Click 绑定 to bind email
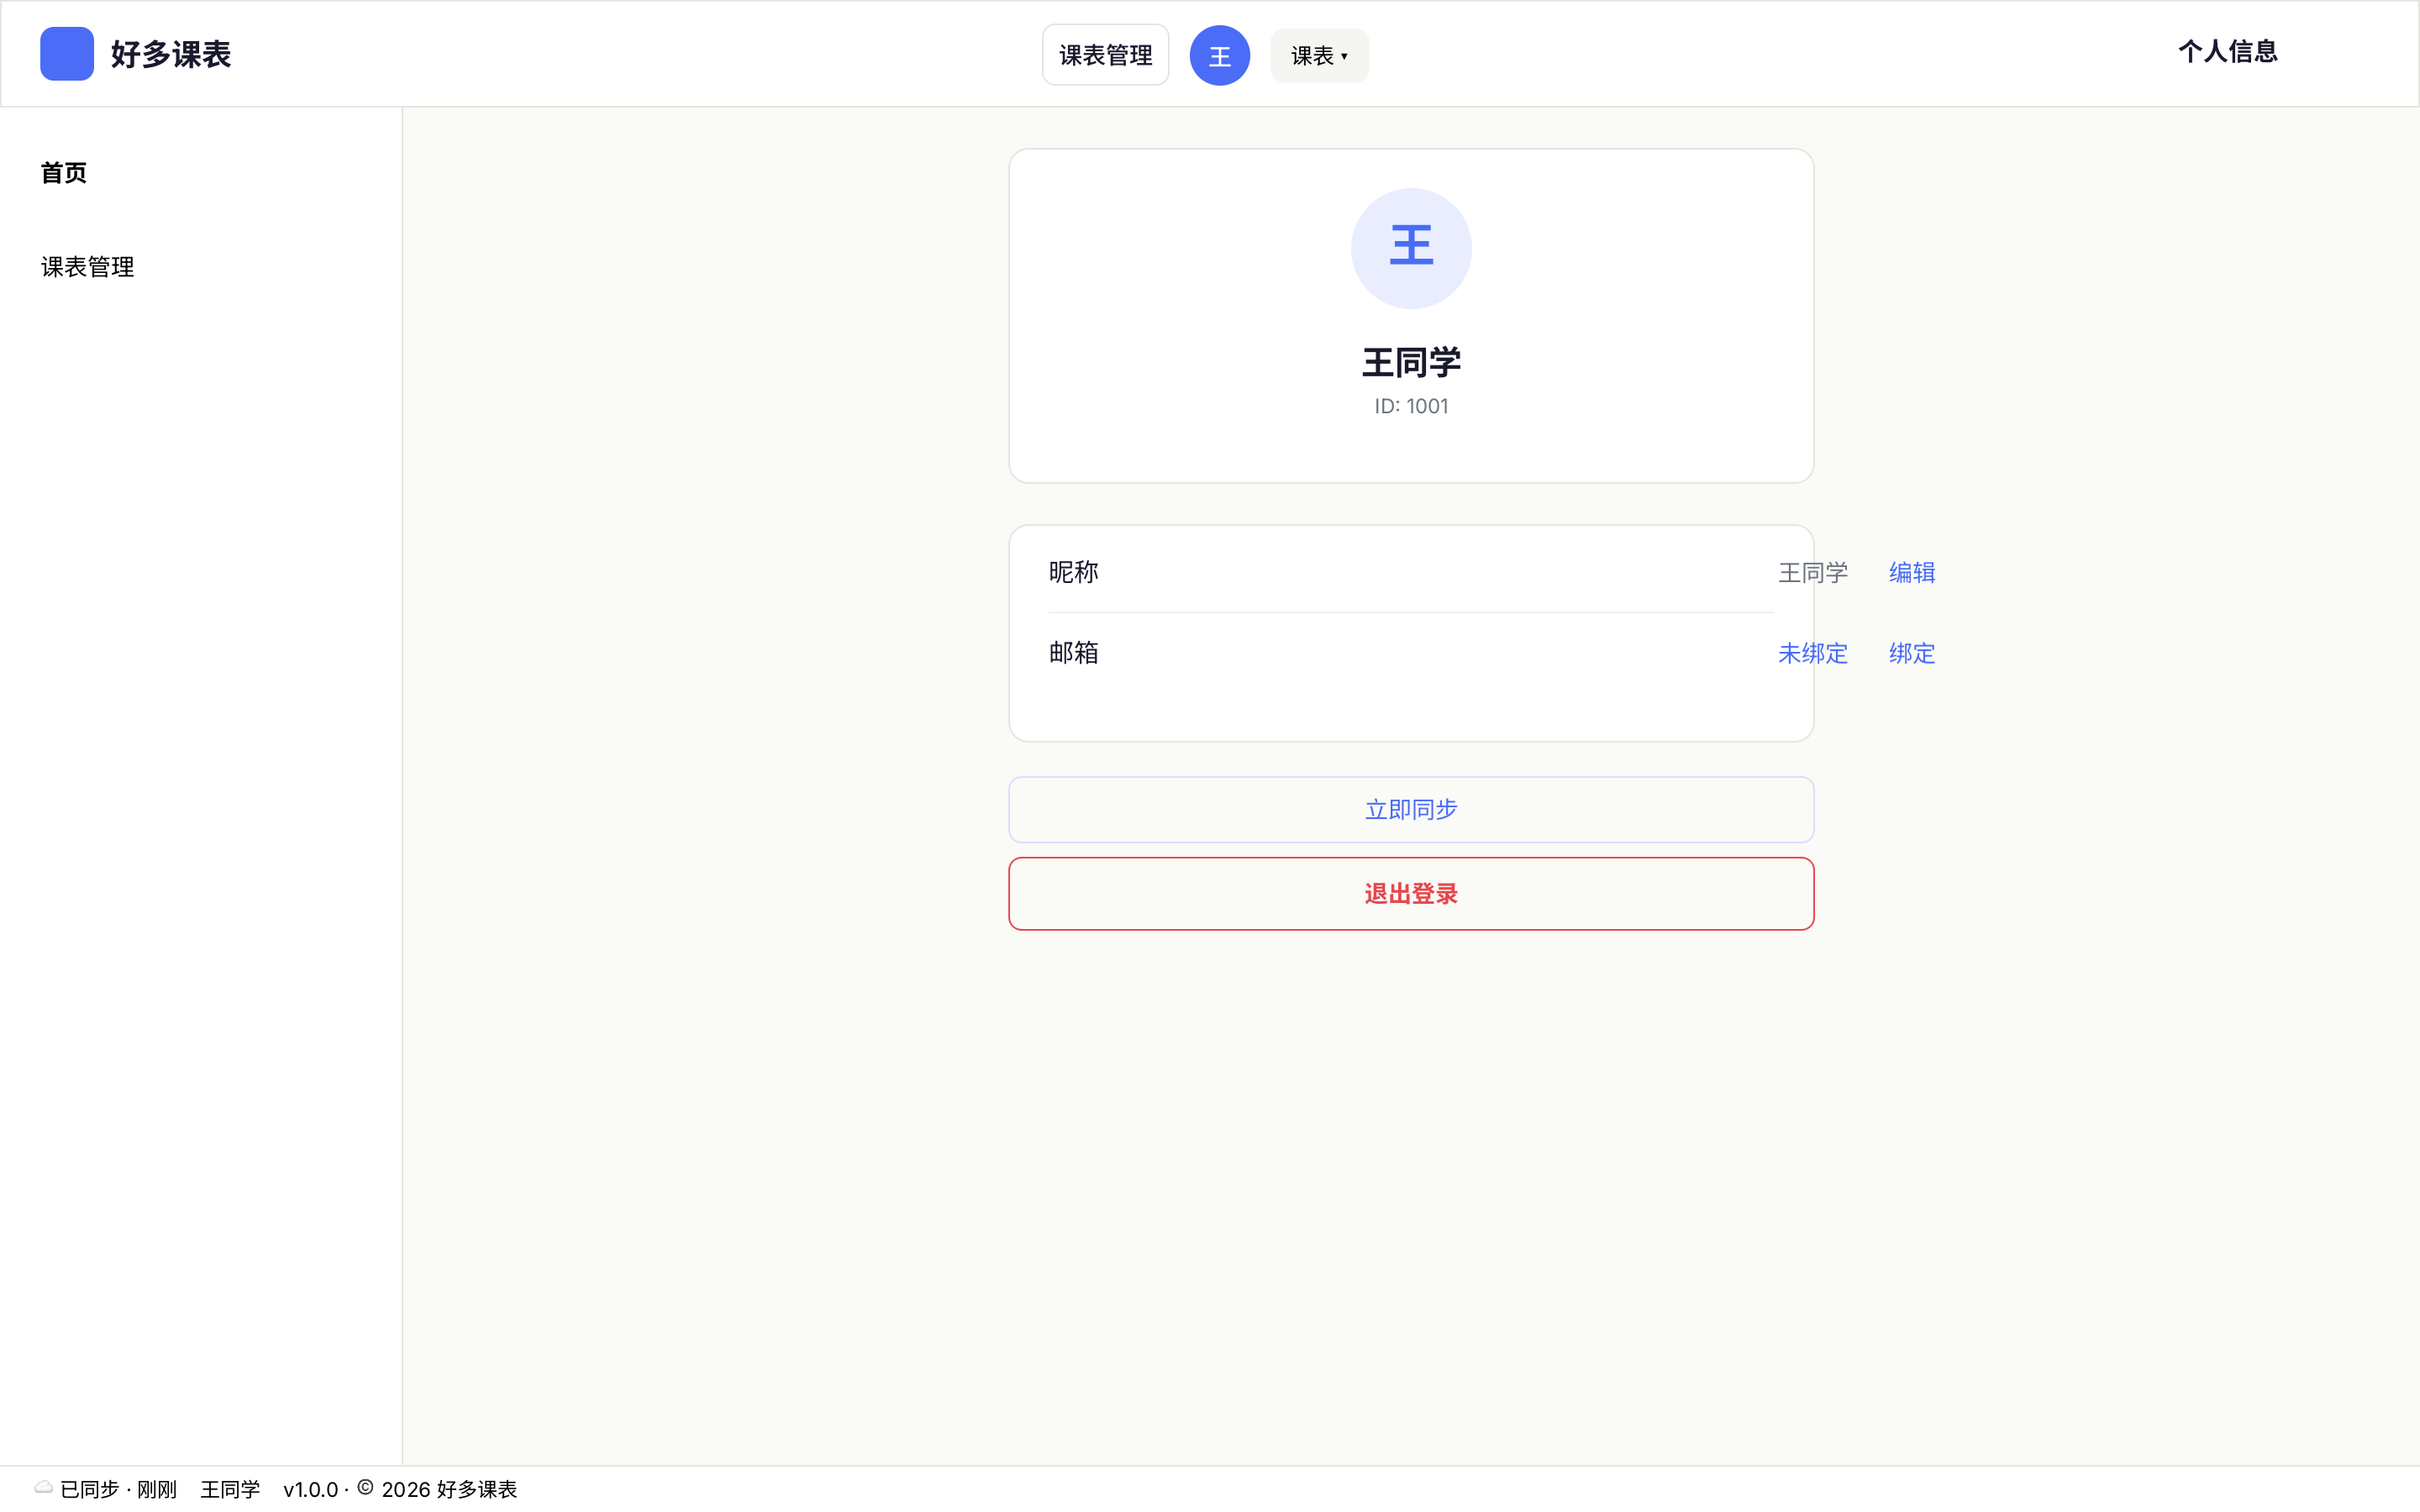2420x1512 pixels. 1911,654
